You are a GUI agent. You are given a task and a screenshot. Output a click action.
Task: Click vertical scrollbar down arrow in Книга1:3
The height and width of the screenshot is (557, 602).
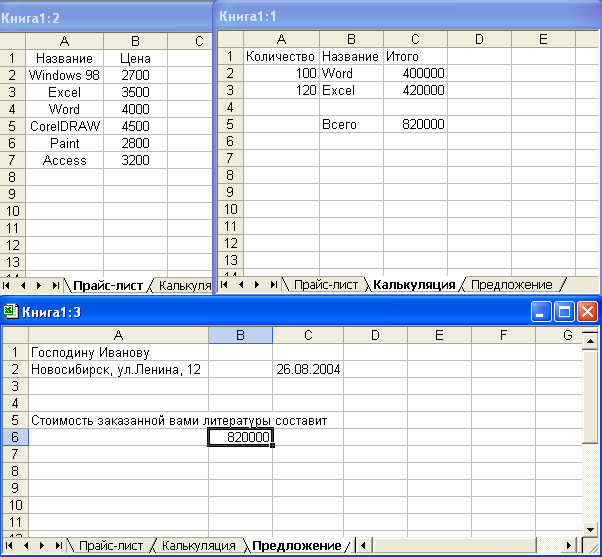pyautogui.click(x=590, y=530)
